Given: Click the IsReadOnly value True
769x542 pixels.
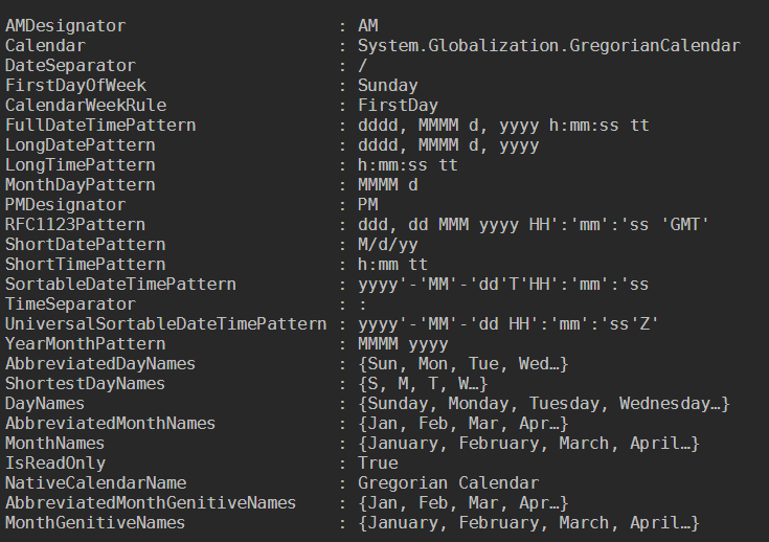Looking at the screenshot, I should pos(378,463).
